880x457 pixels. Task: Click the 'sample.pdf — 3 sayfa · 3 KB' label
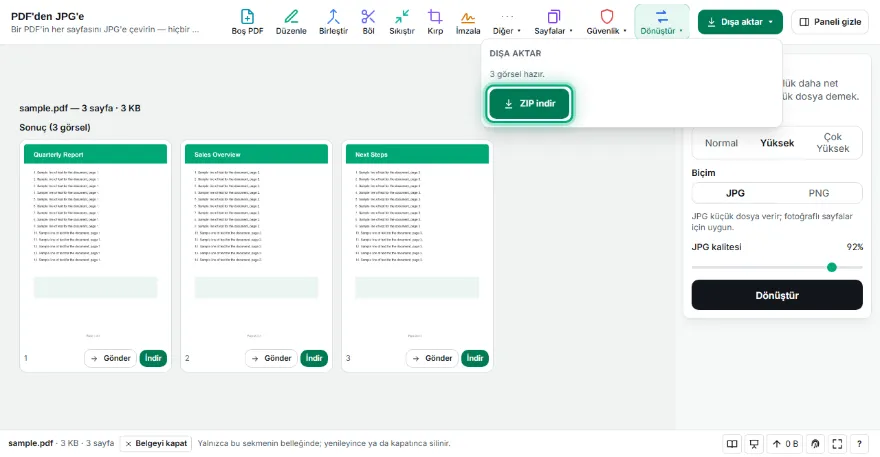(80, 108)
